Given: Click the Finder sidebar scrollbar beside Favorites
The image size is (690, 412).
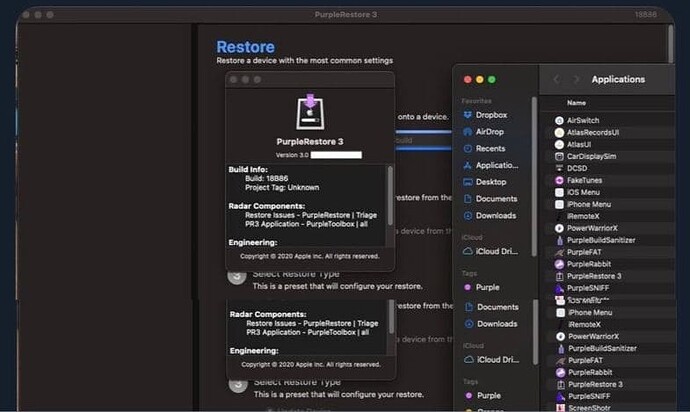Looking at the screenshot, I should point(534,176).
